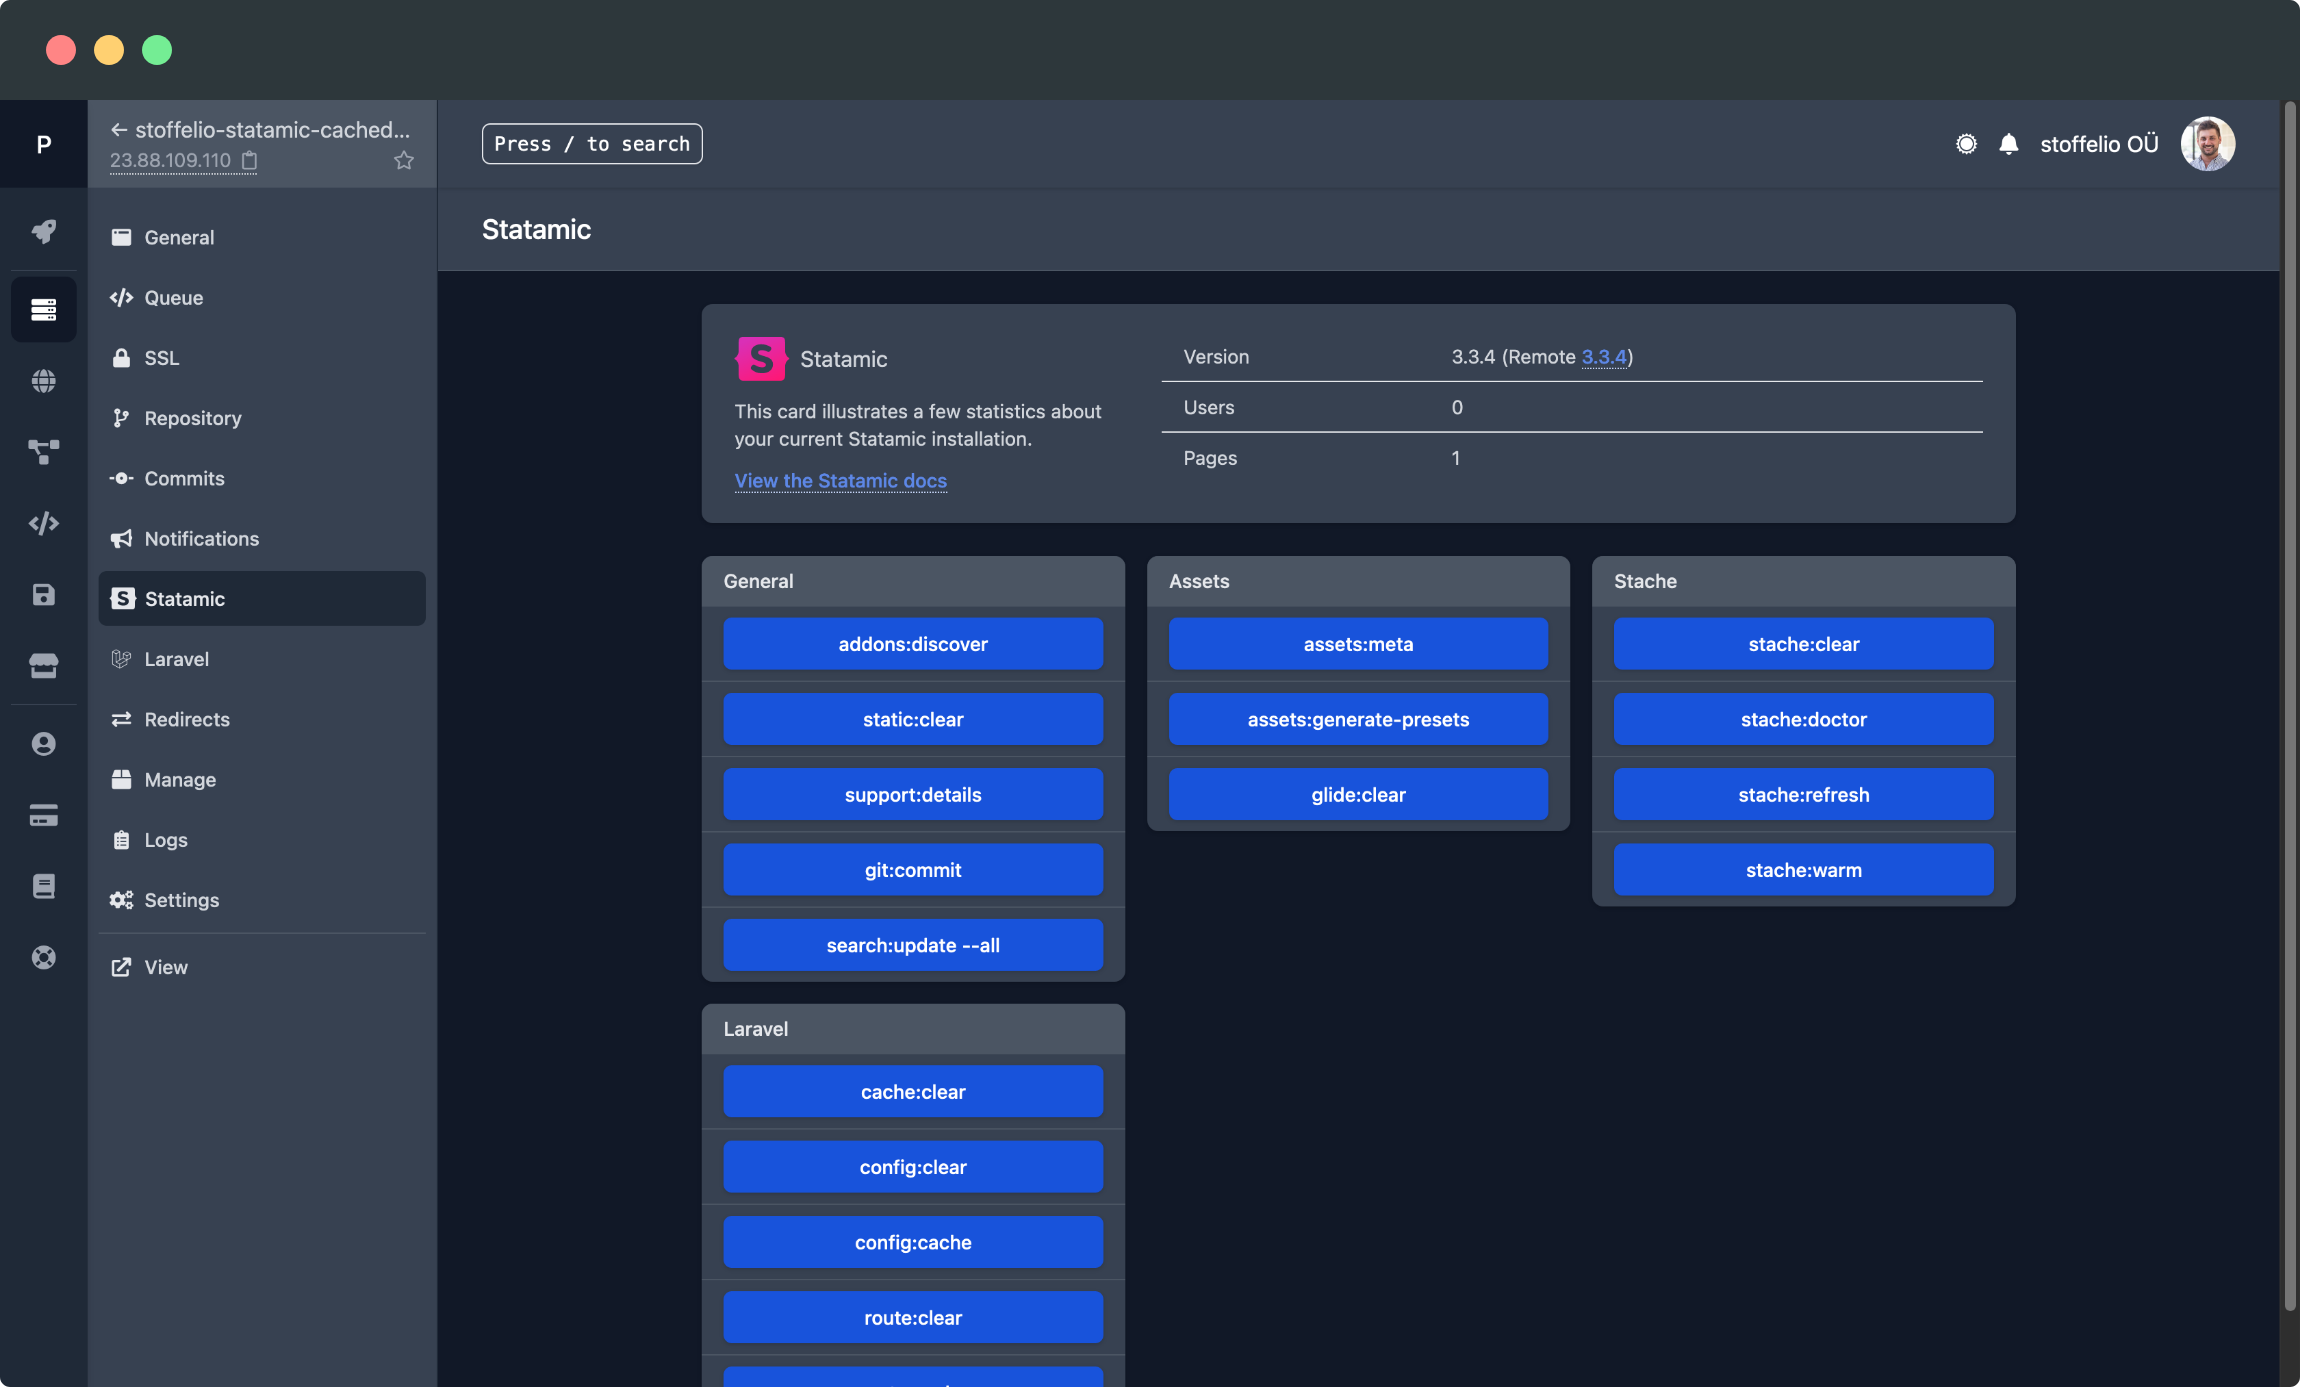
Task: Follow the remote version 3.3.4 link
Action: pyautogui.click(x=1604, y=357)
